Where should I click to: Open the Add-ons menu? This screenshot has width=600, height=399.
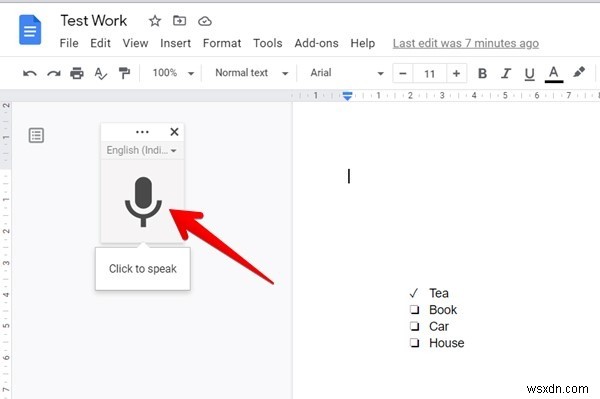pyautogui.click(x=316, y=43)
